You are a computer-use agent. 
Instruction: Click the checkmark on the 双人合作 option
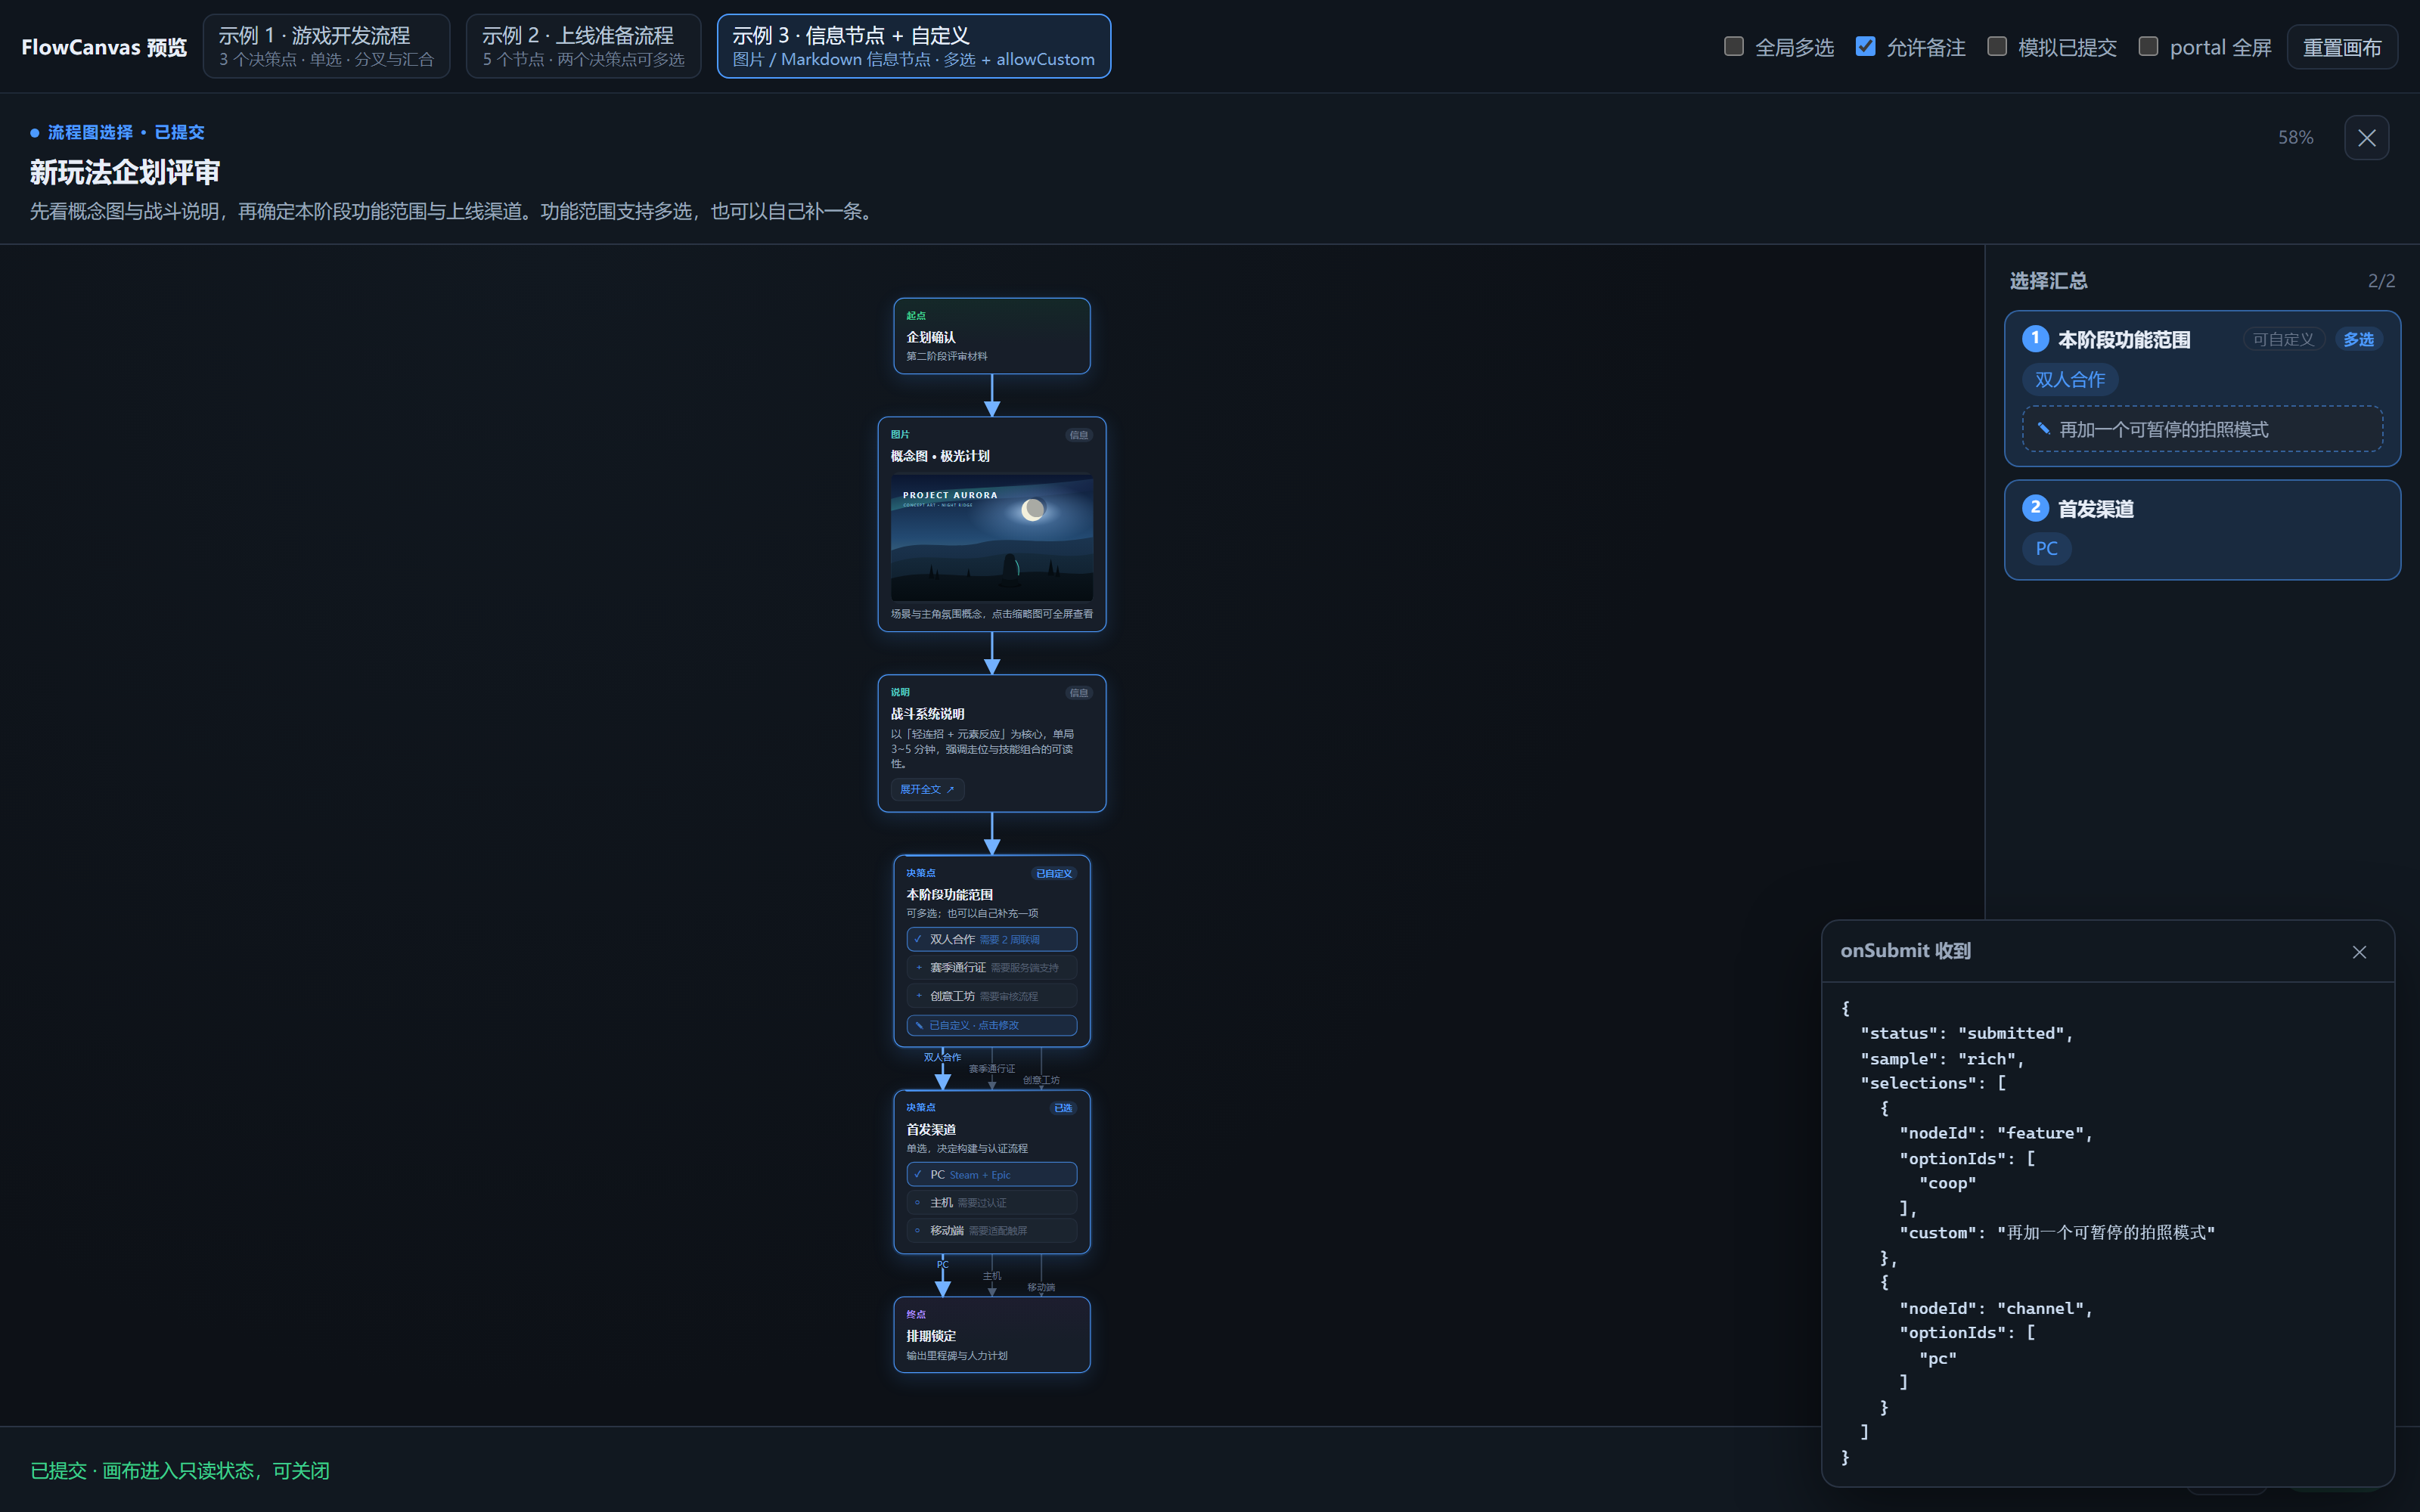click(918, 939)
